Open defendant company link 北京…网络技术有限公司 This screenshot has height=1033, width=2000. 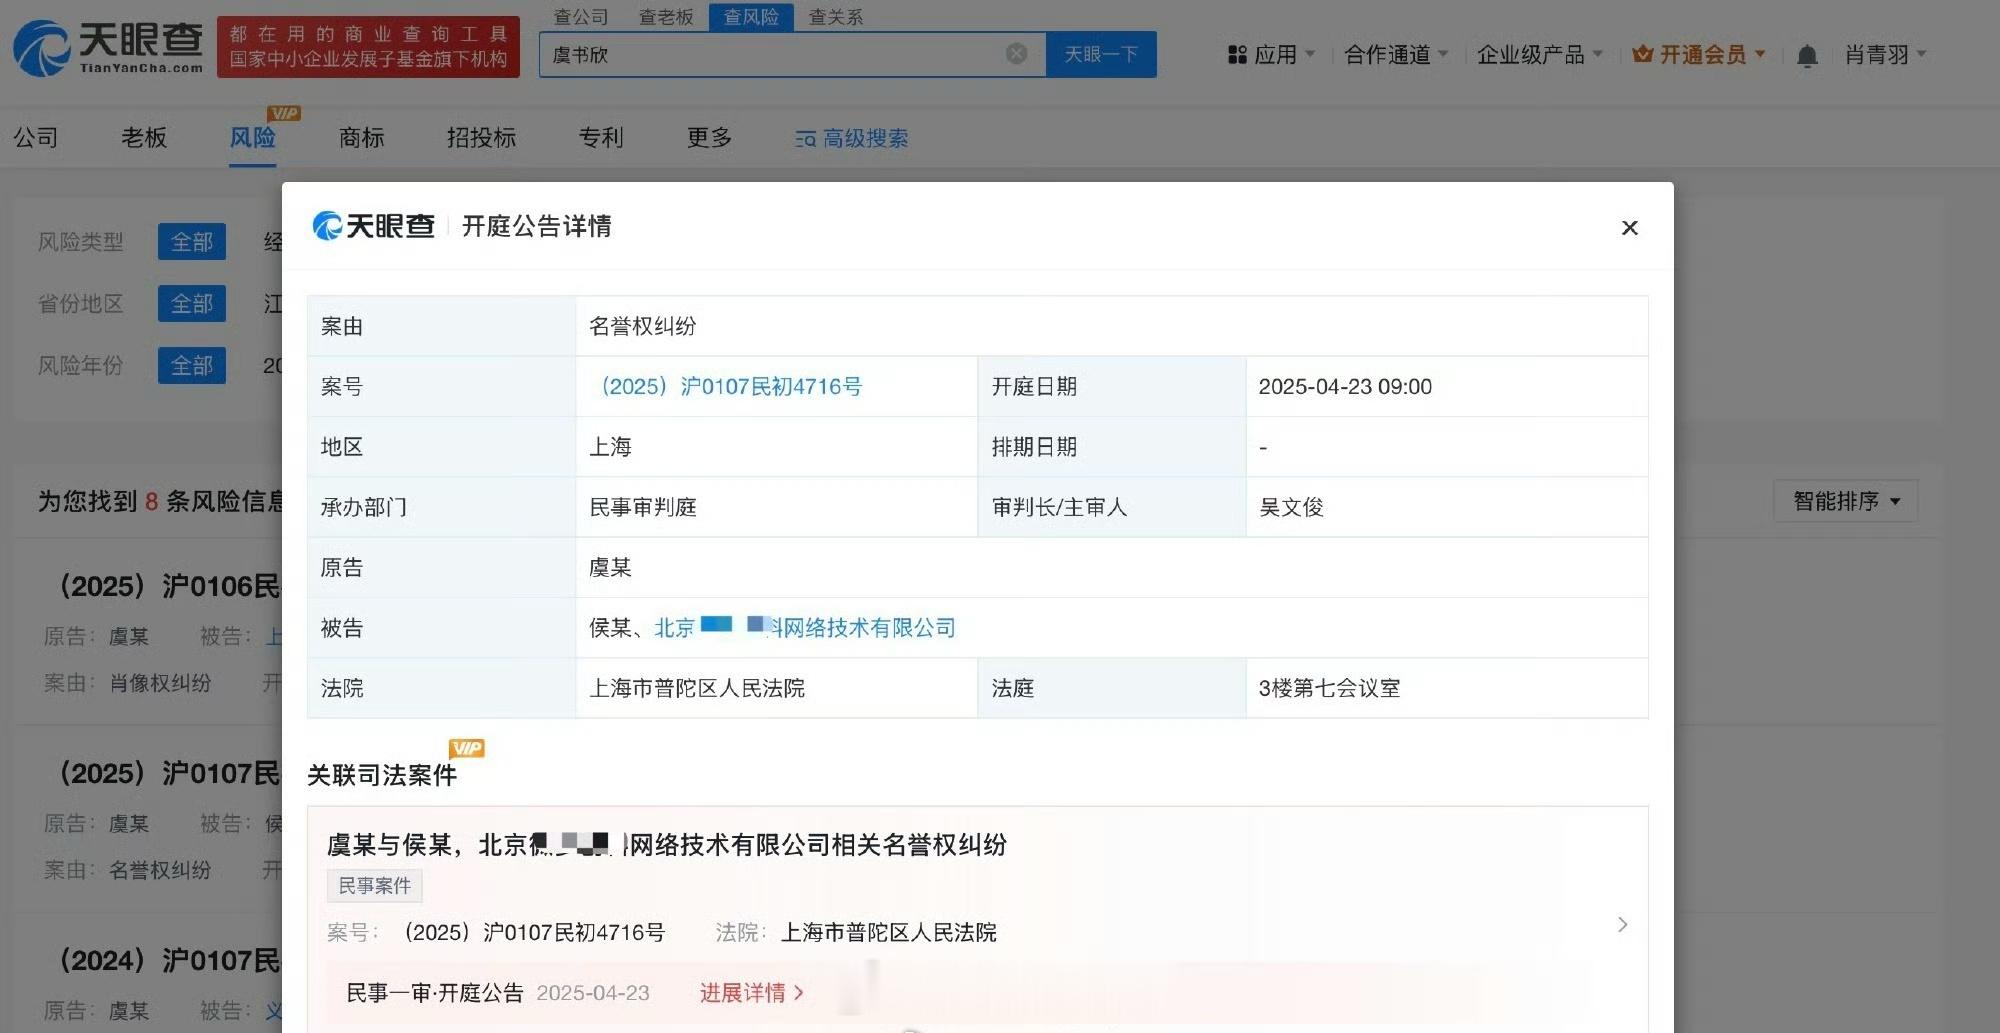[805, 628]
